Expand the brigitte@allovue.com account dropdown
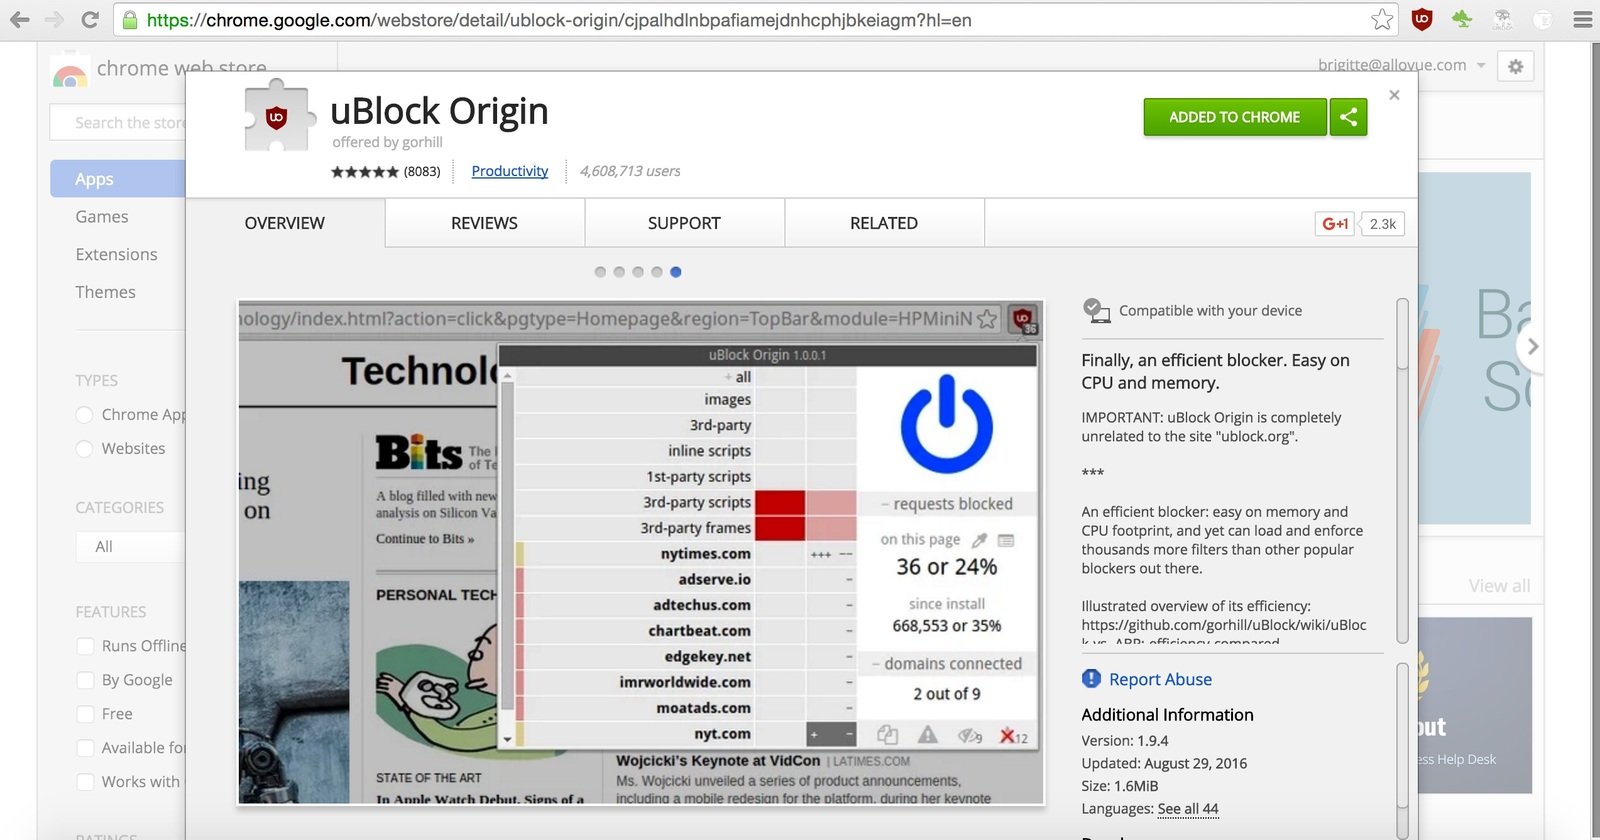The height and width of the screenshot is (840, 1600). [x=1401, y=65]
